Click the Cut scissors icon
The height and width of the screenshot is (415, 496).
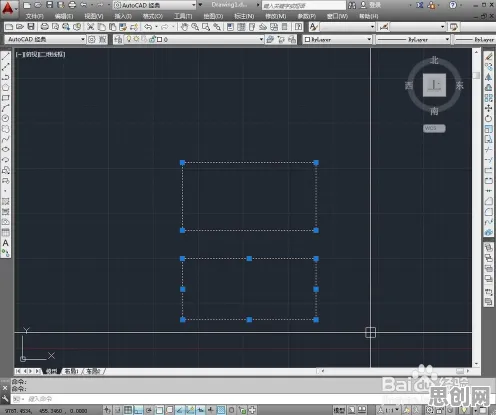coord(90,27)
